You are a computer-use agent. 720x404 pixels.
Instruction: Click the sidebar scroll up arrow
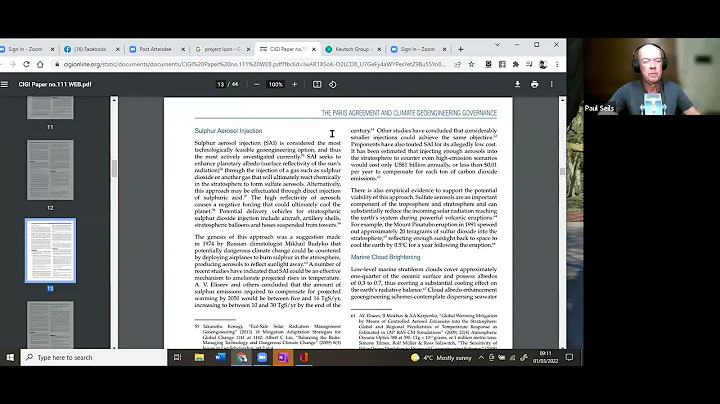coord(114,99)
